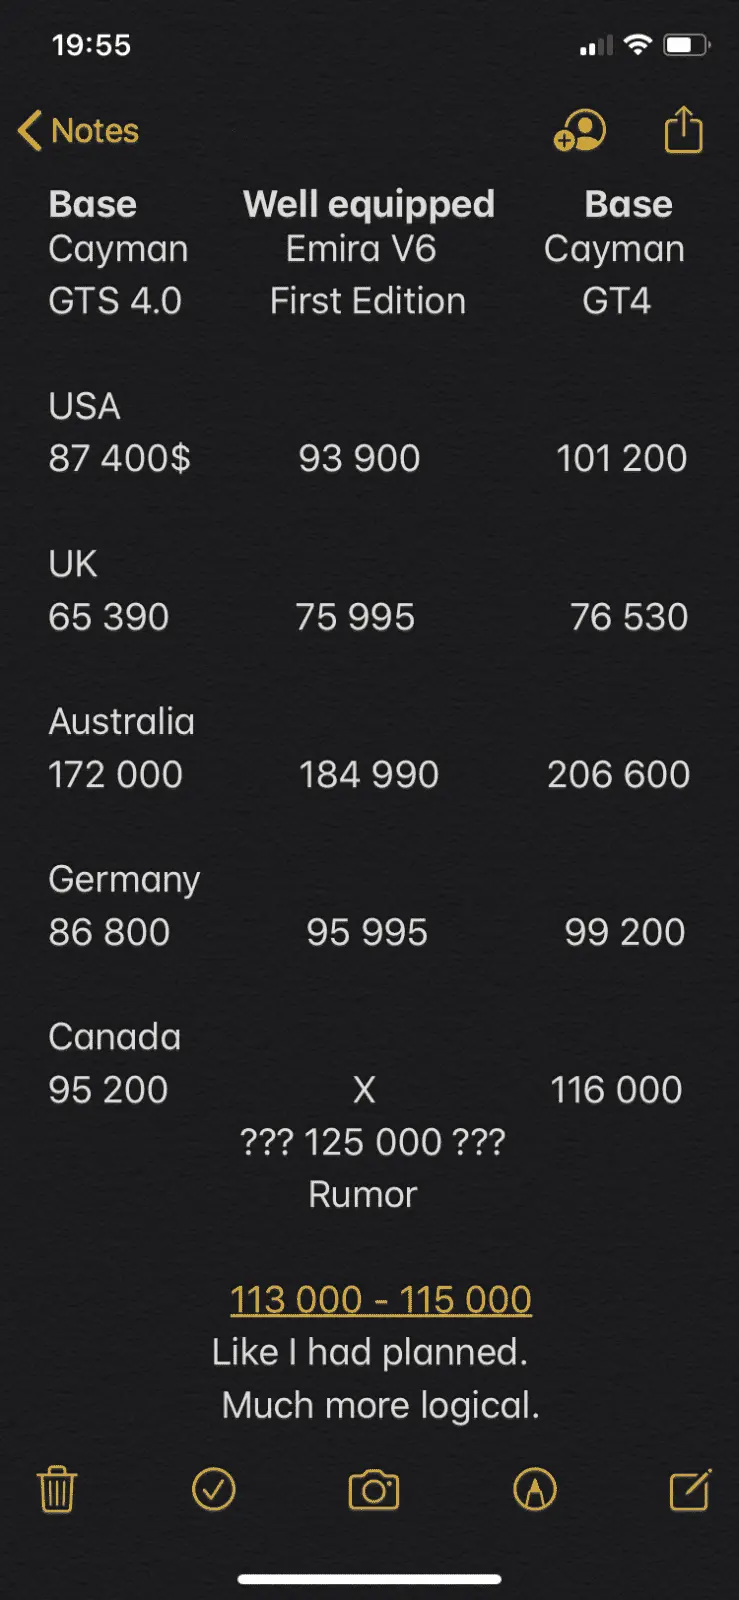
Task: Go back to Notes list
Action: tap(94, 131)
